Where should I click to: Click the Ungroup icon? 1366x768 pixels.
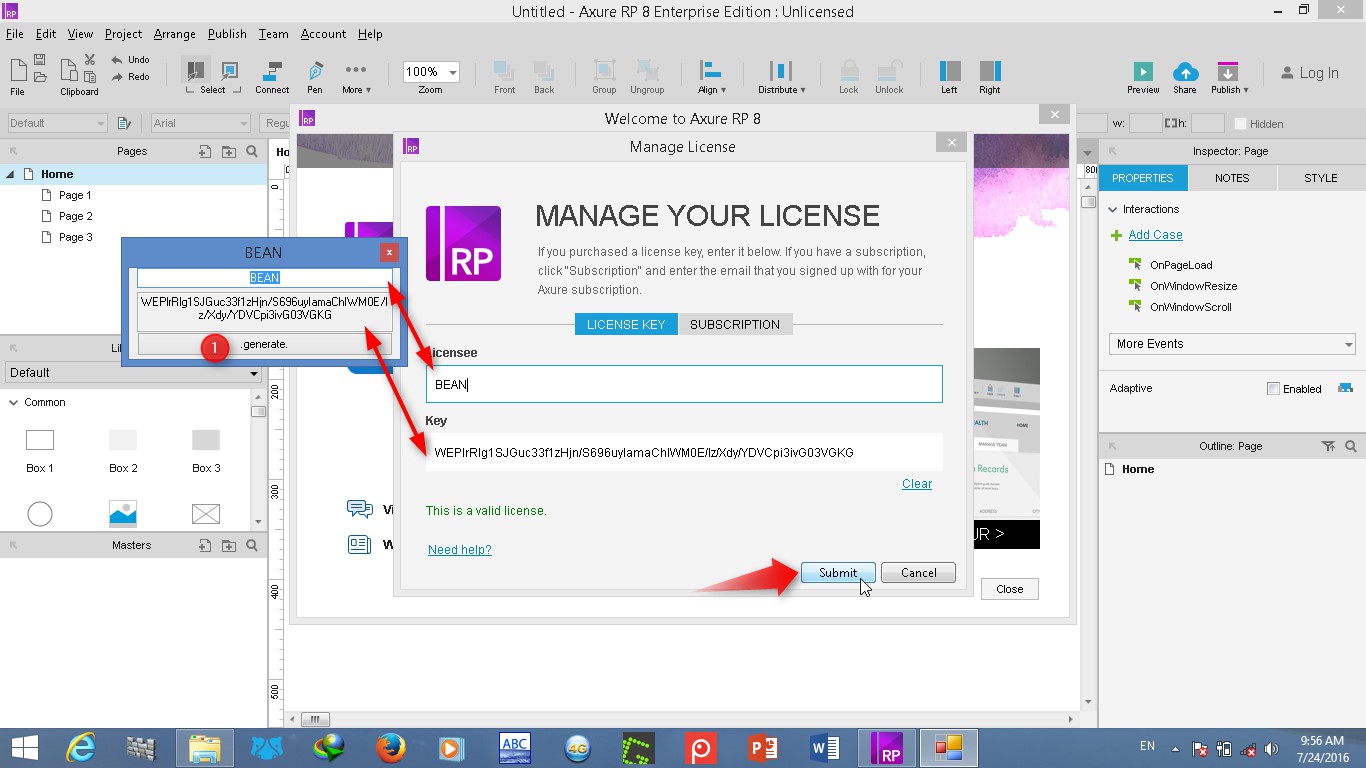pyautogui.click(x=648, y=71)
